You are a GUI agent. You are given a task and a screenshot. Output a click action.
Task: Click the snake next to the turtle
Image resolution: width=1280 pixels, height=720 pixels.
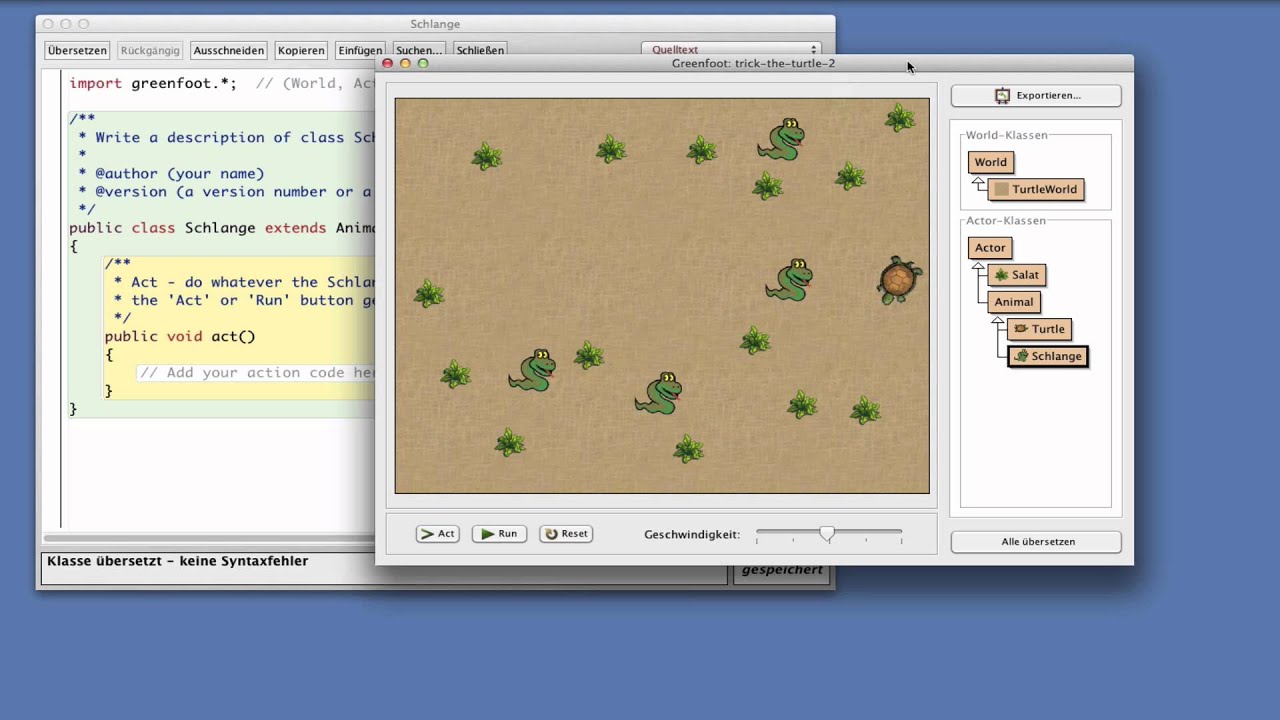790,280
